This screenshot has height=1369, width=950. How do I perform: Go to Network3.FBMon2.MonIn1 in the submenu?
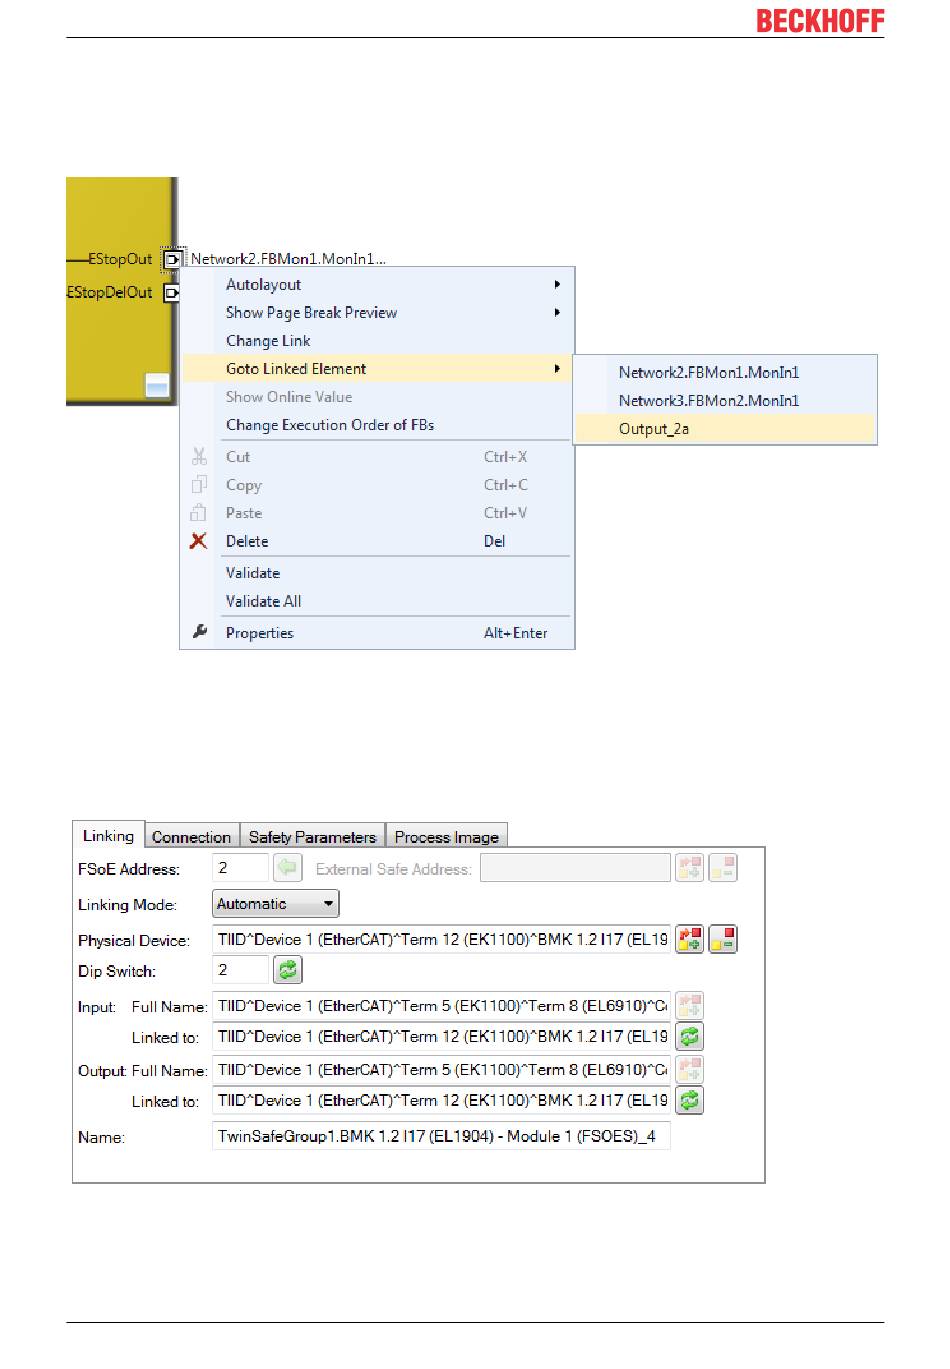[725, 401]
